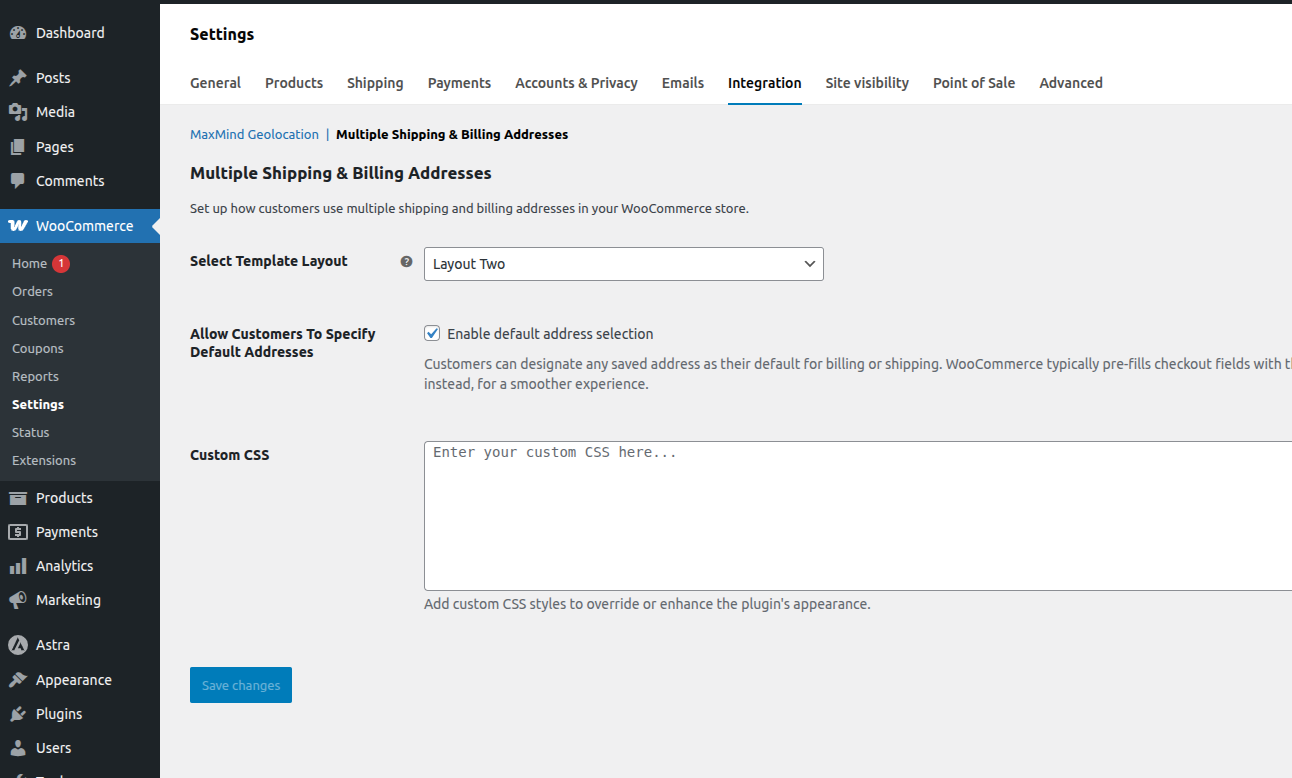The height and width of the screenshot is (778, 1292).
Task: Click the Save changes button
Action: point(241,685)
